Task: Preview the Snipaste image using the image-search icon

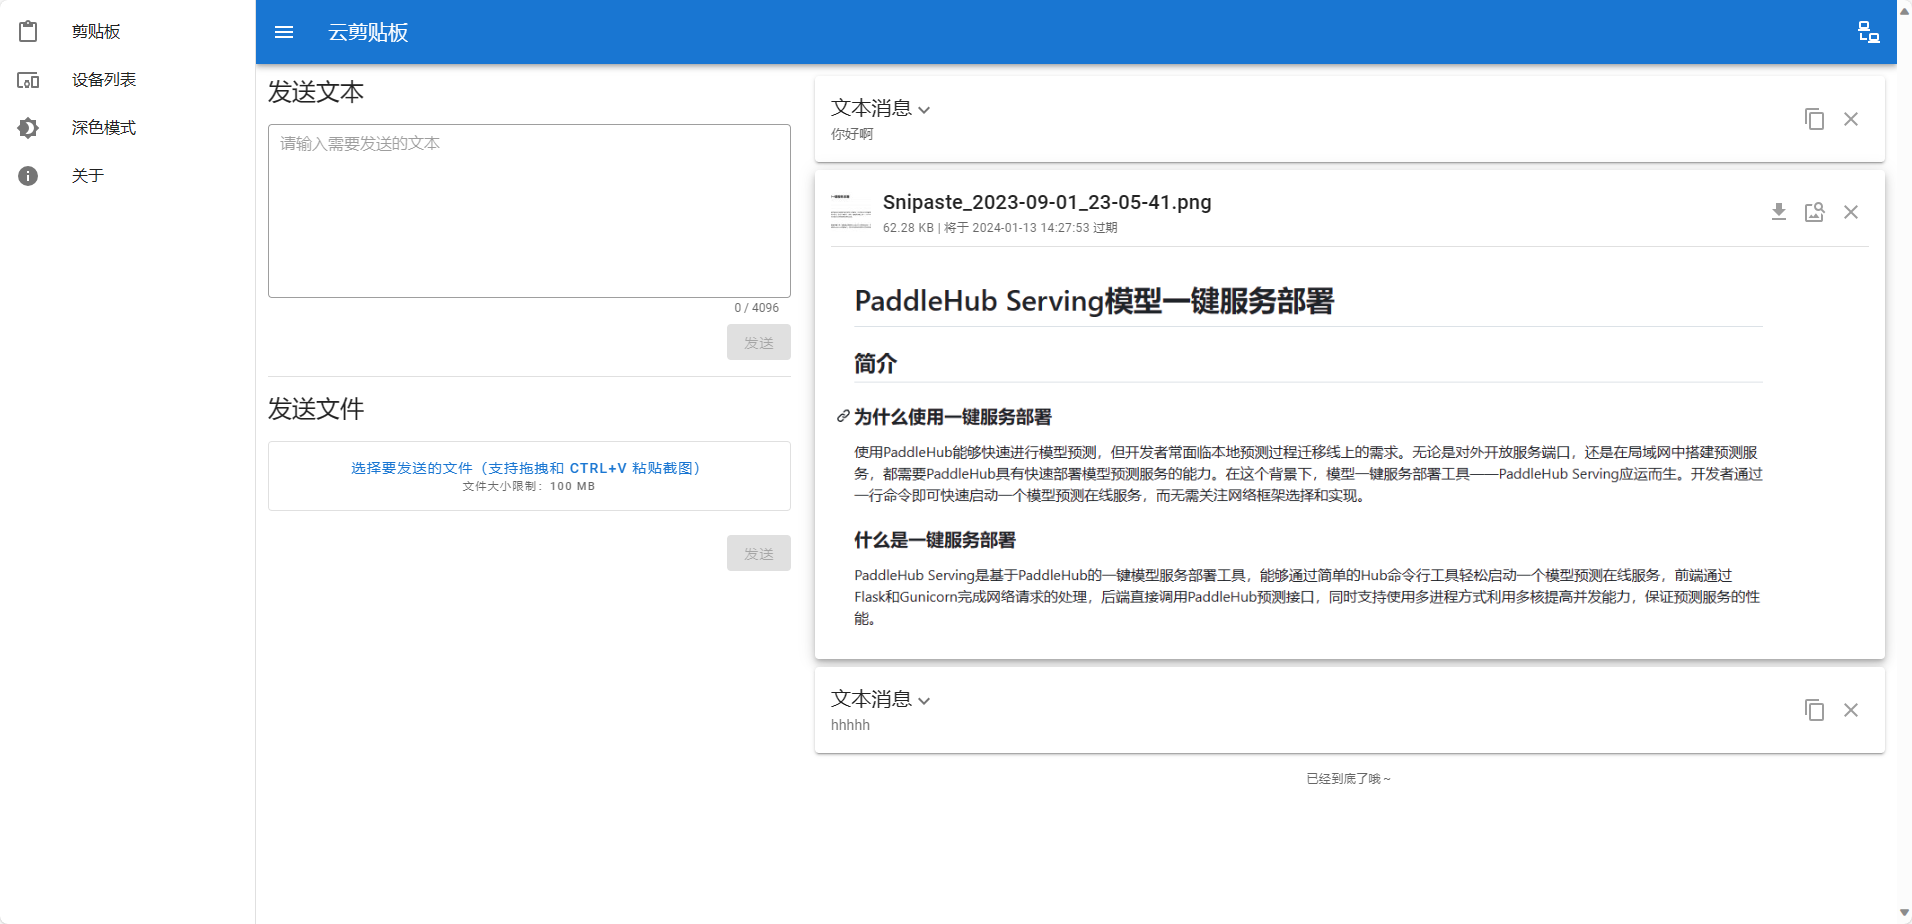Action: click(1814, 212)
